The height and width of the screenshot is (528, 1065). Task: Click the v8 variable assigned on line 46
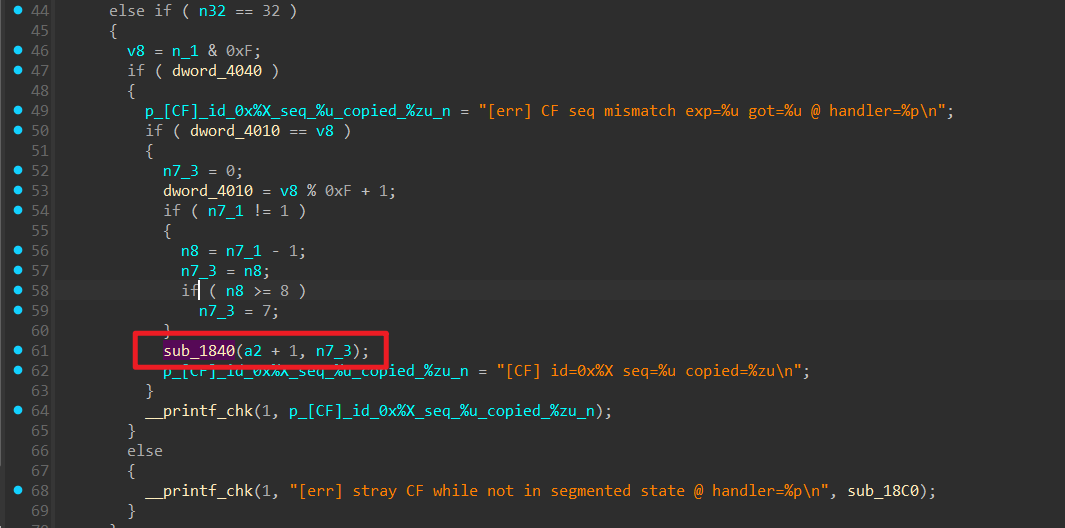tap(136, 51)
